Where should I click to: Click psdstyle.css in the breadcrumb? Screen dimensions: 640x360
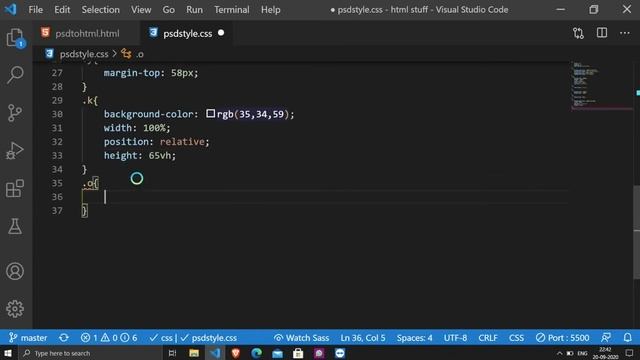(84, 54)
